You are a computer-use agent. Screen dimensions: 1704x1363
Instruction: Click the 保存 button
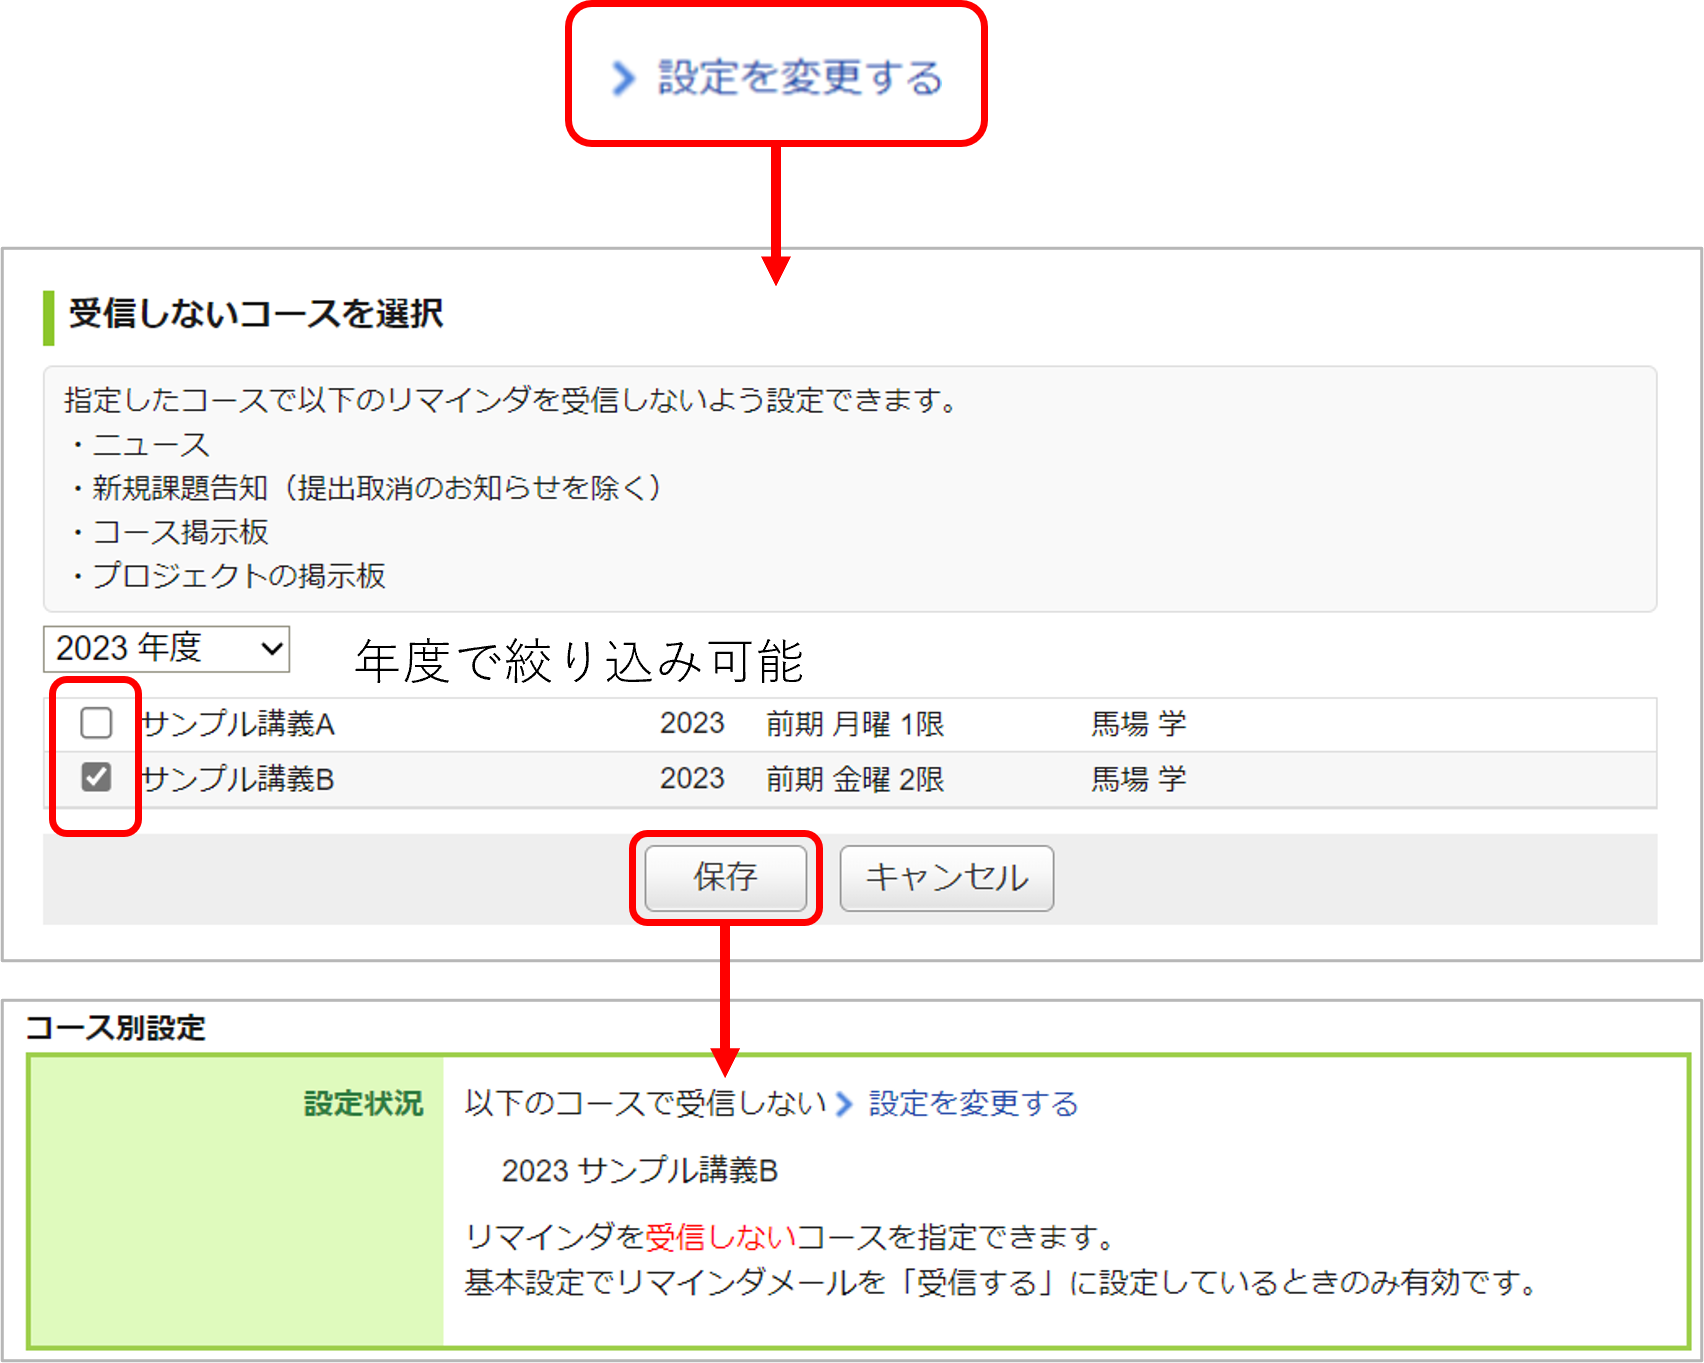coord(726,878)
